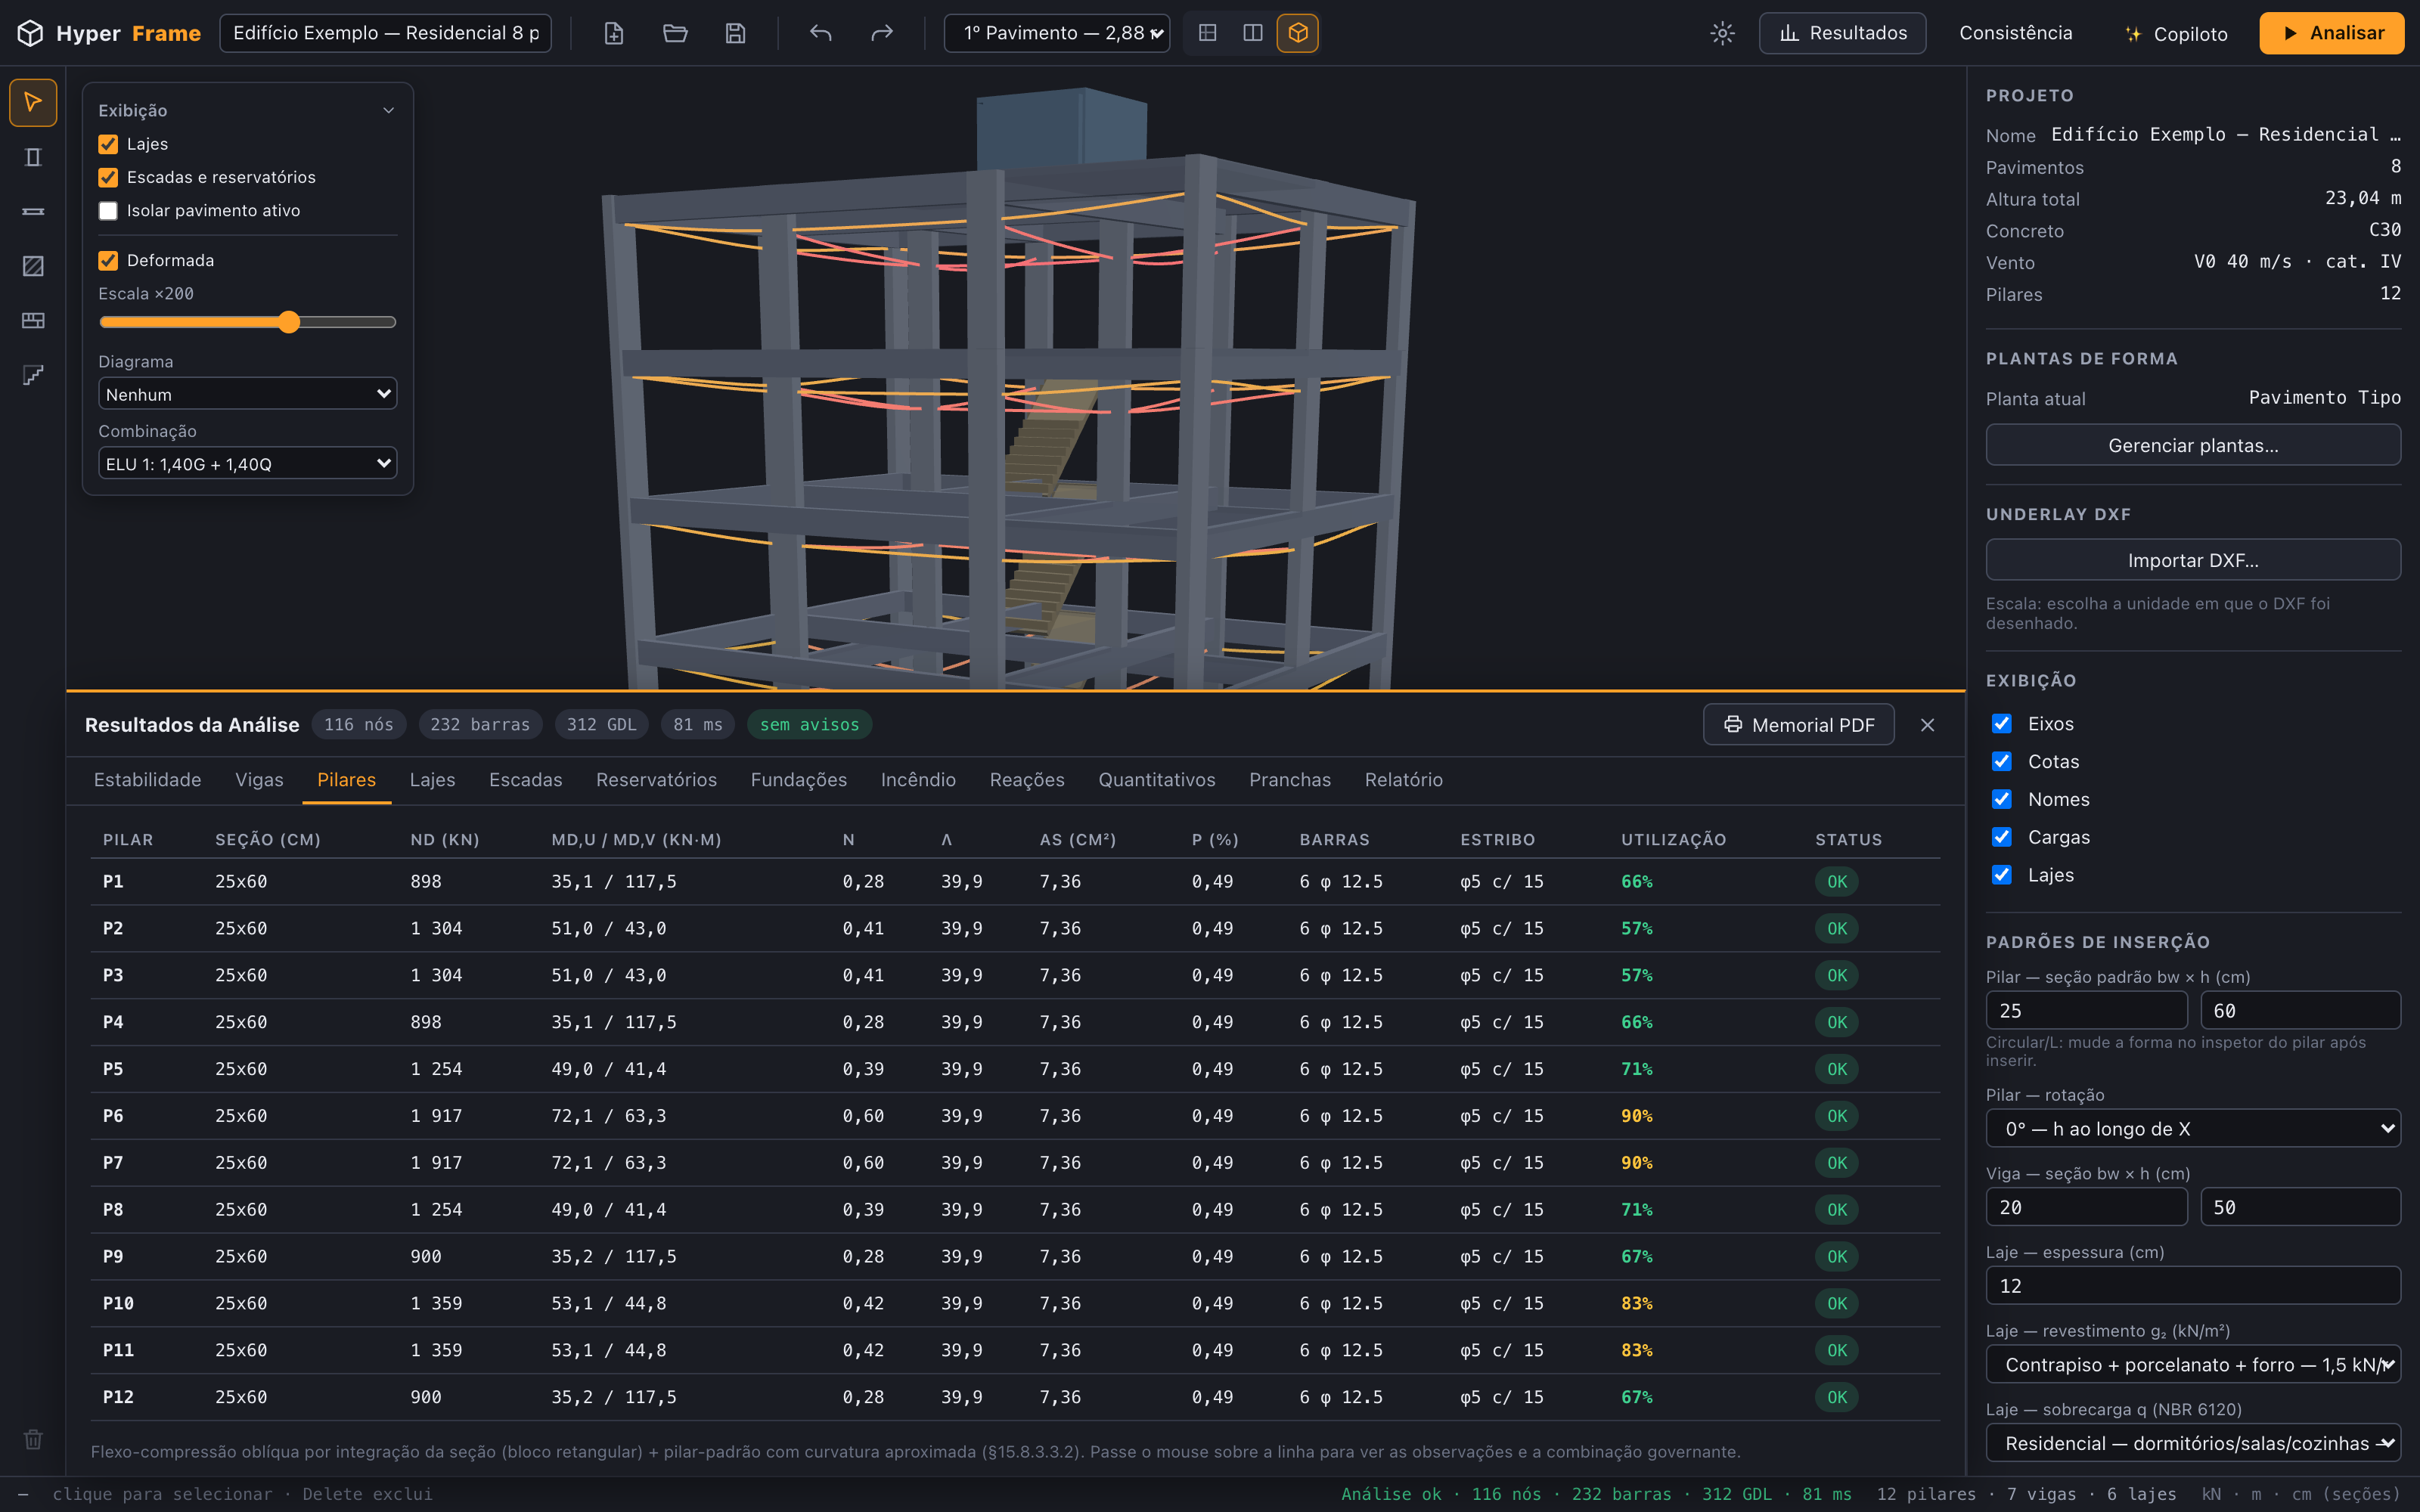Click the undo arrow icon
The width and height of the screenshot is (2420, 1512).
(821, 33)
